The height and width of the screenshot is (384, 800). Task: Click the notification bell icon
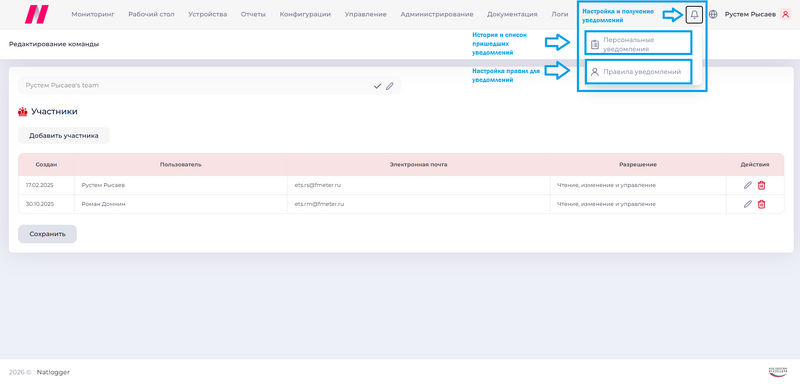(x=694, y=15)
